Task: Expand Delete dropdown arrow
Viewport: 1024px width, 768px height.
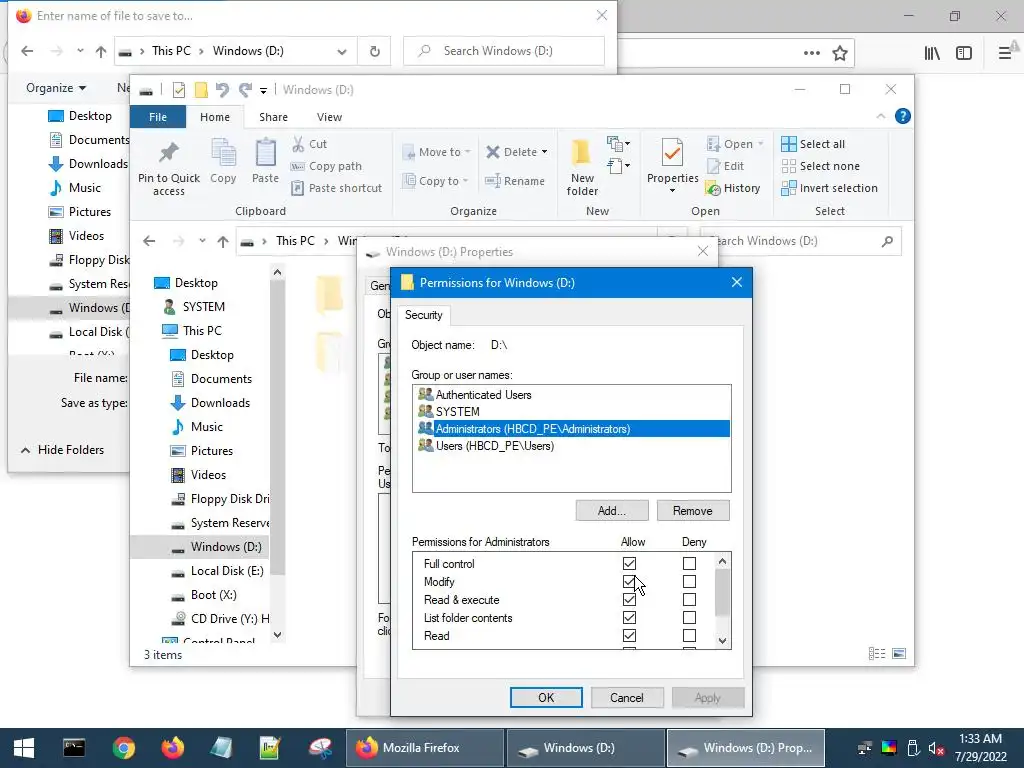Action: tap(544, 152)
